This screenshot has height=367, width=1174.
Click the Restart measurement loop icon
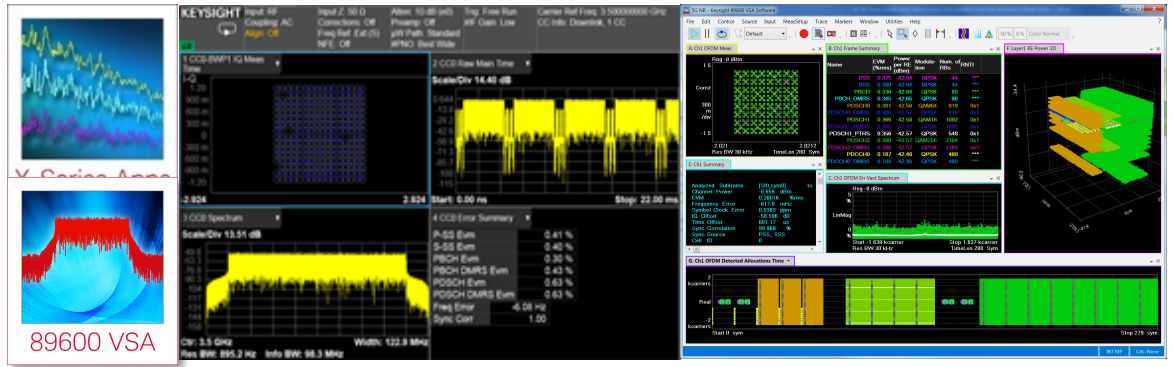point(722,34)
